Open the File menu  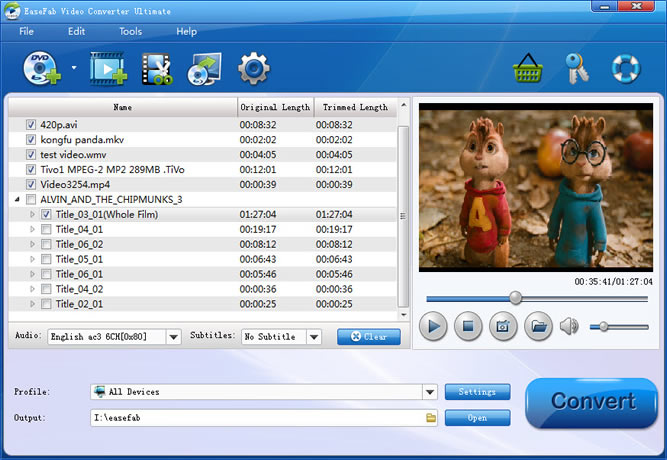pyautogui.click(x=26, y=31)
